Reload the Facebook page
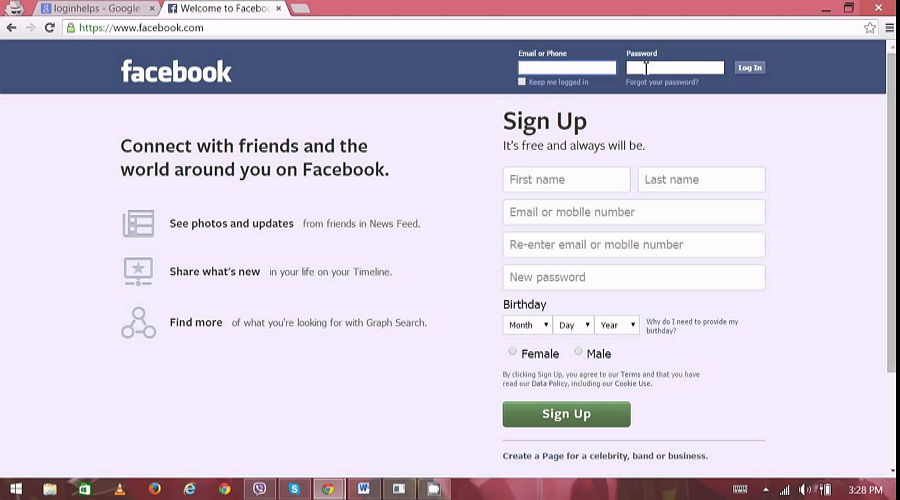900x500 pixels. (49, 28)
